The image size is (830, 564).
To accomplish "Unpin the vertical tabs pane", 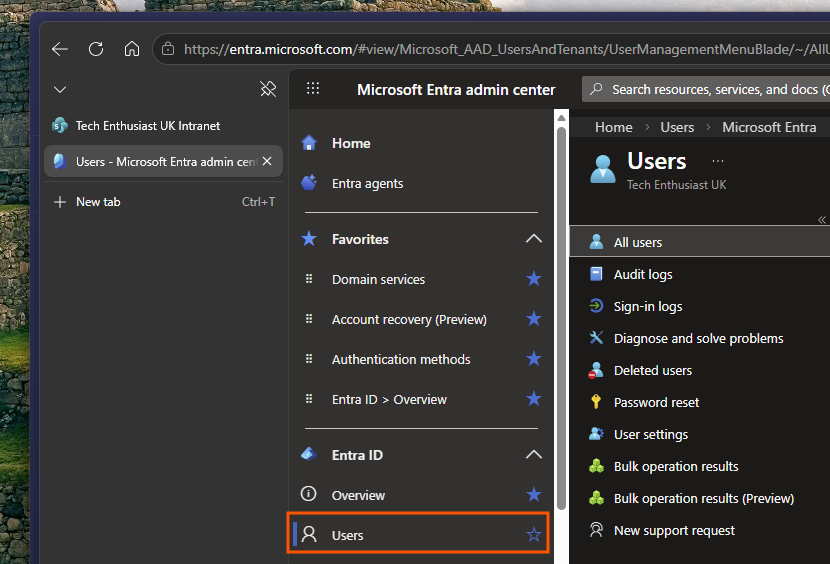I will [268, 88].
